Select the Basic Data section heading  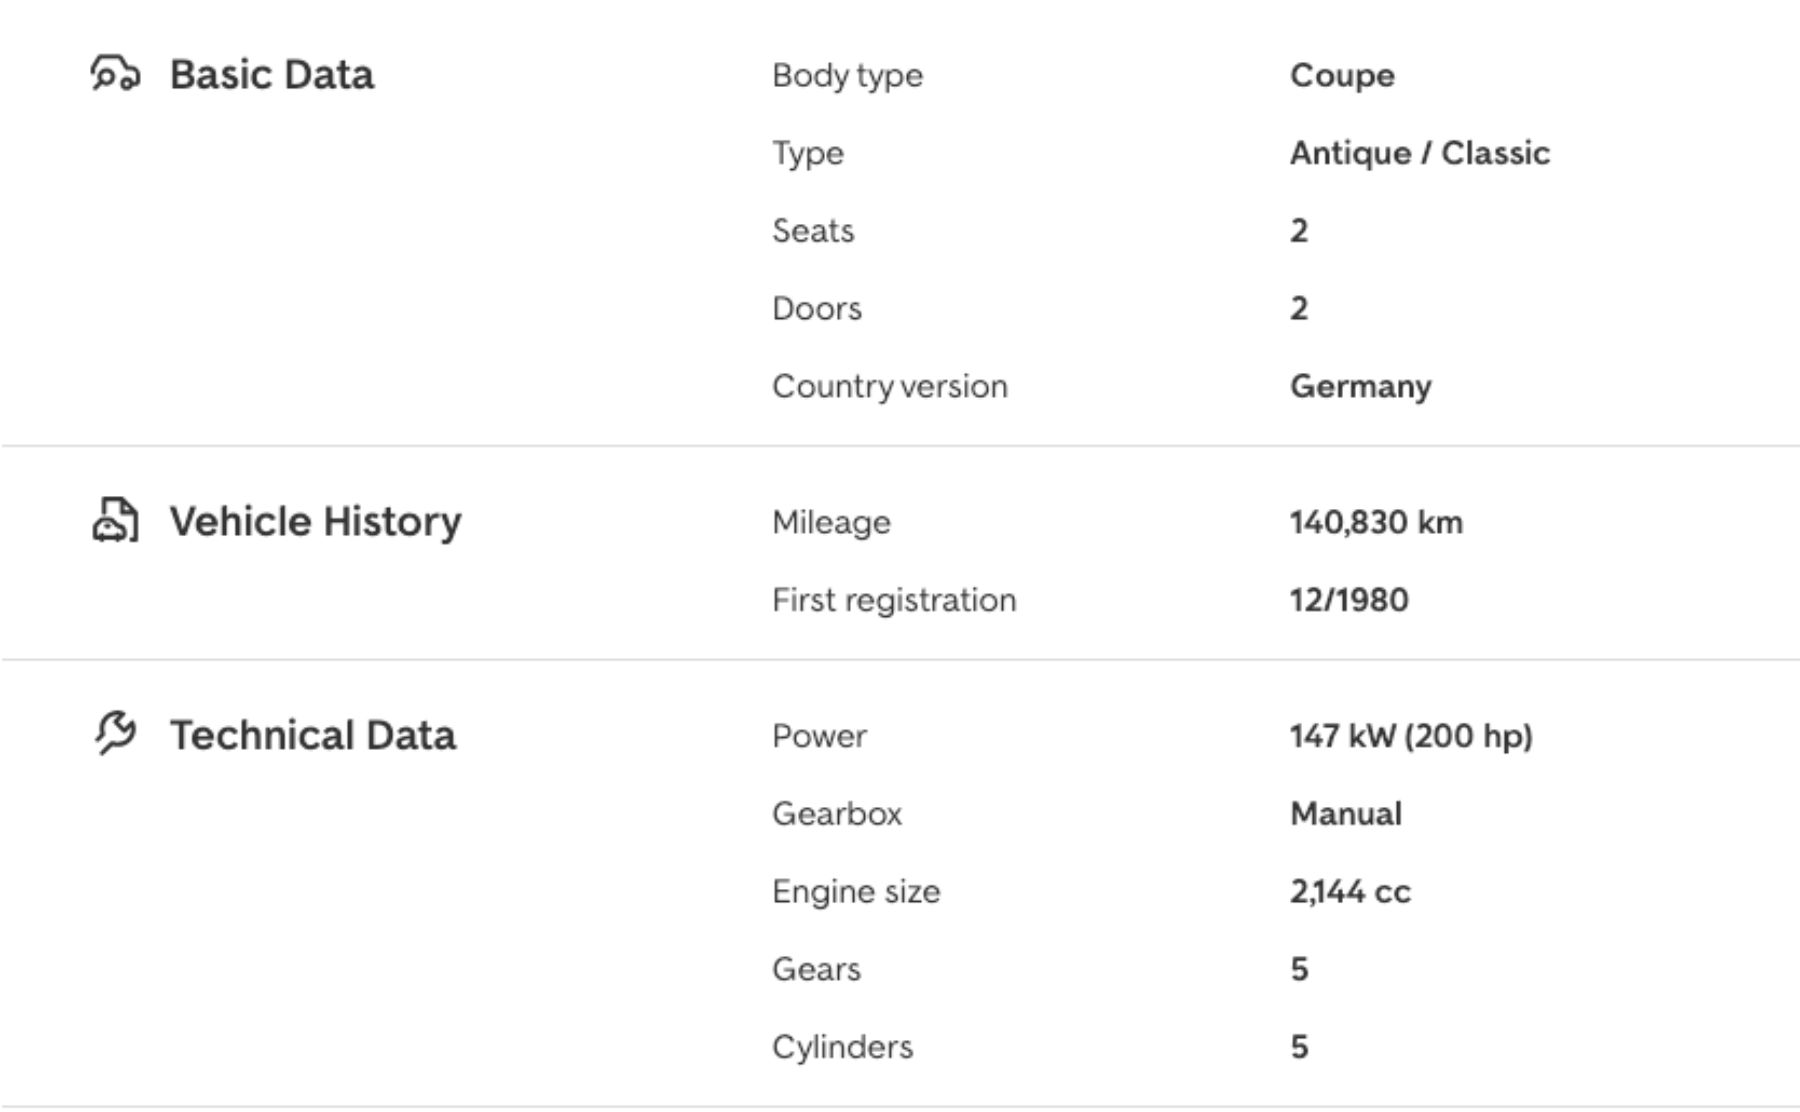[x=271, y=75]
